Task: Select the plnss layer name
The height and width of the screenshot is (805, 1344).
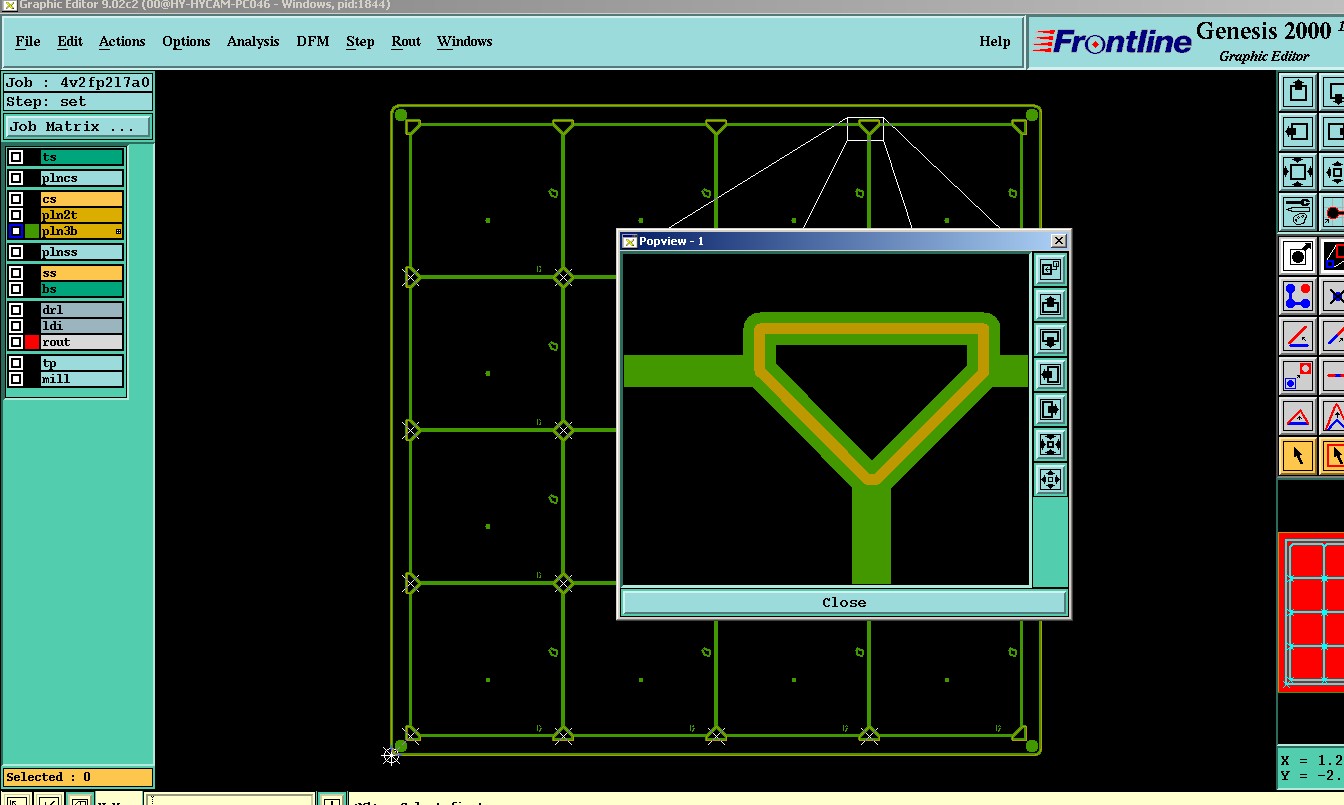Action: (x=82, y=252)
